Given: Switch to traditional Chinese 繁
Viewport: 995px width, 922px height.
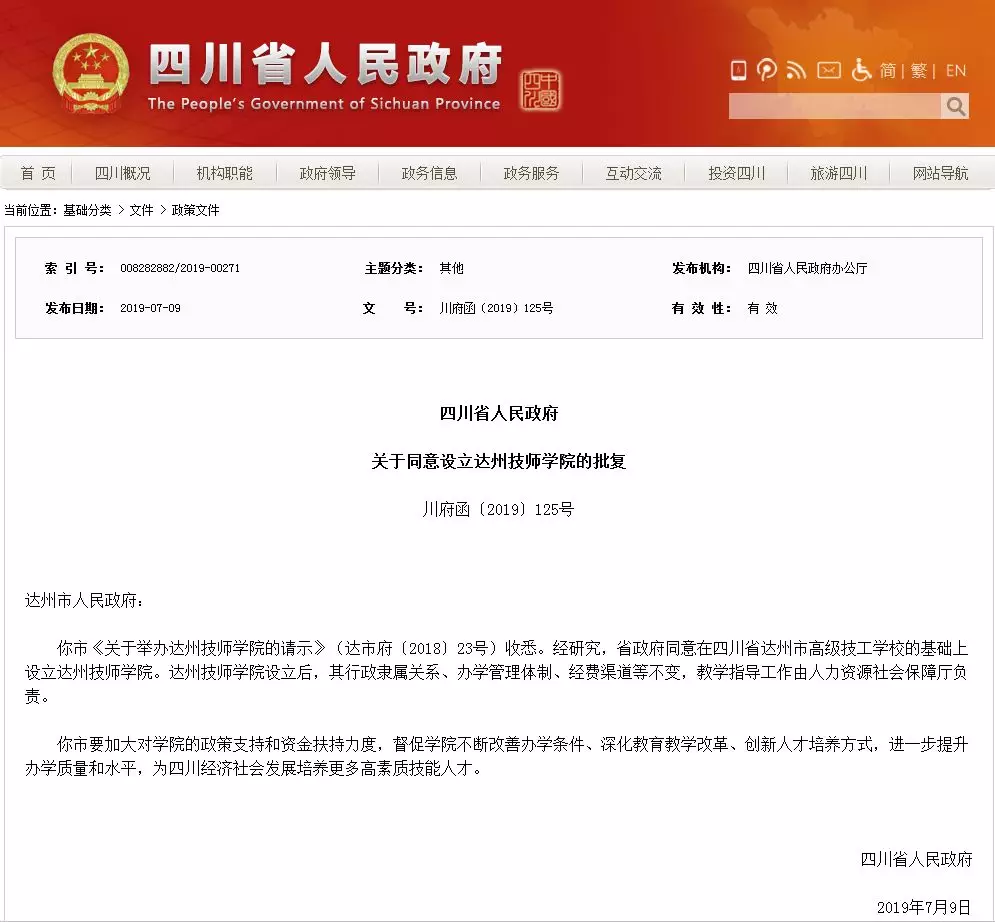Looking at the screenshot, I should click(x=918, y=70).
